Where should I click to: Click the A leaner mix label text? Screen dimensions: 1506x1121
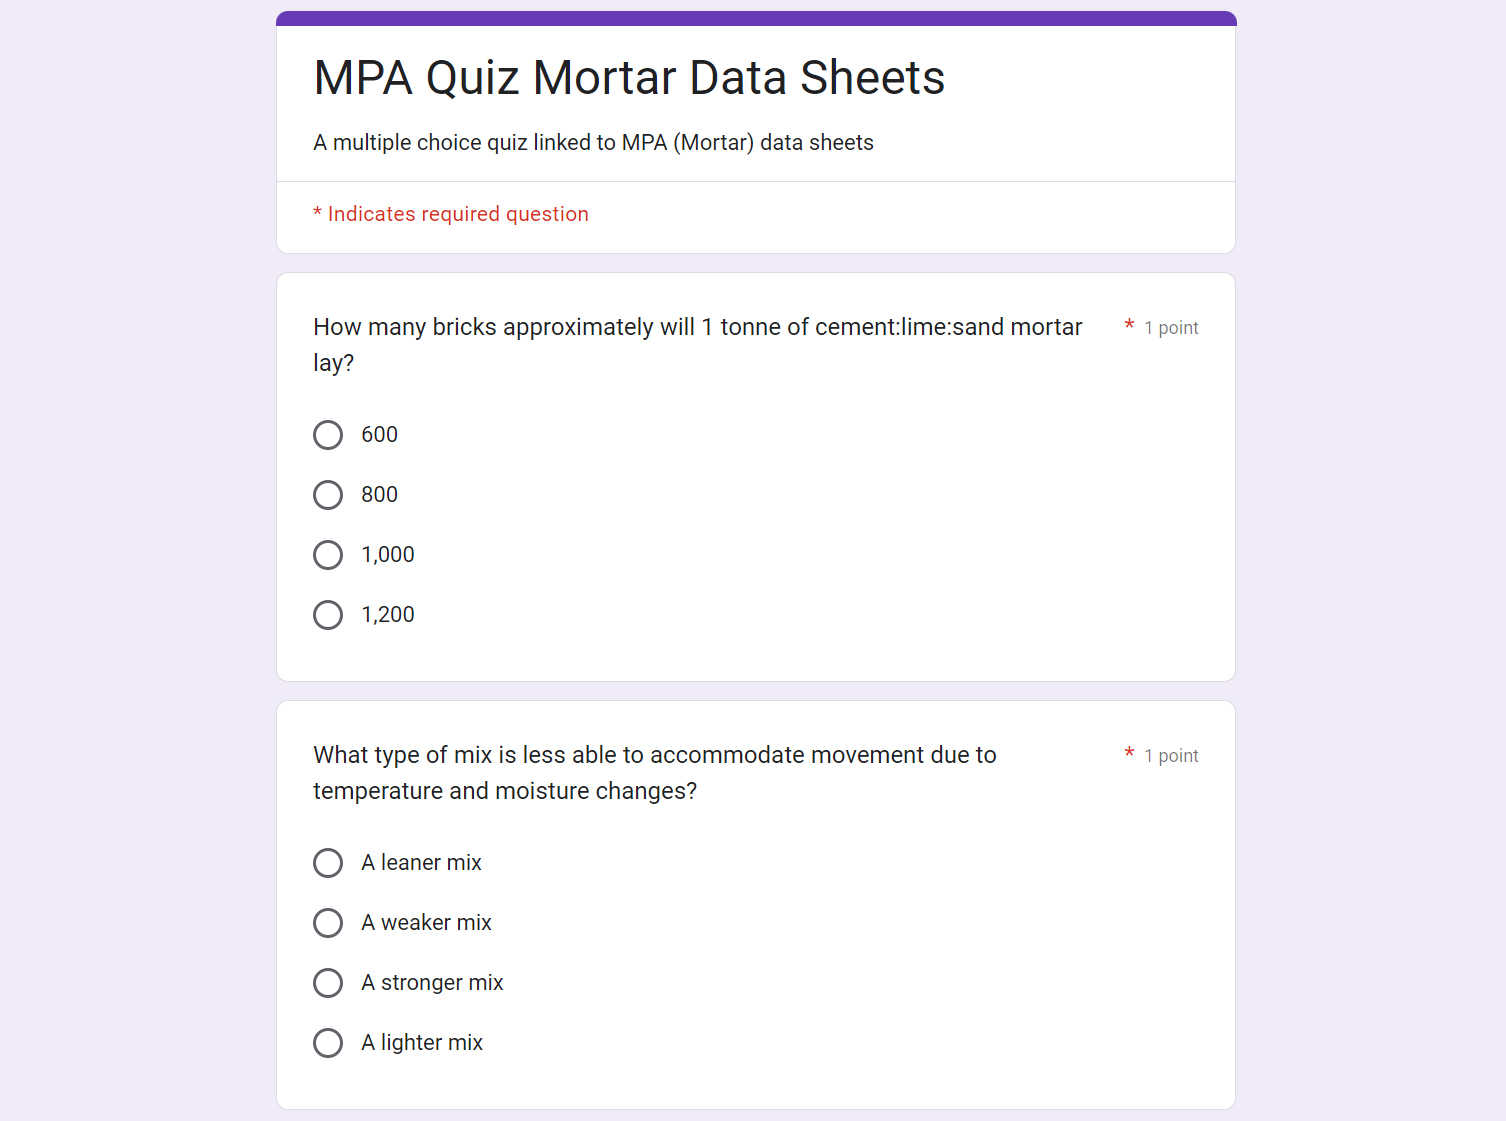(421, 863)
